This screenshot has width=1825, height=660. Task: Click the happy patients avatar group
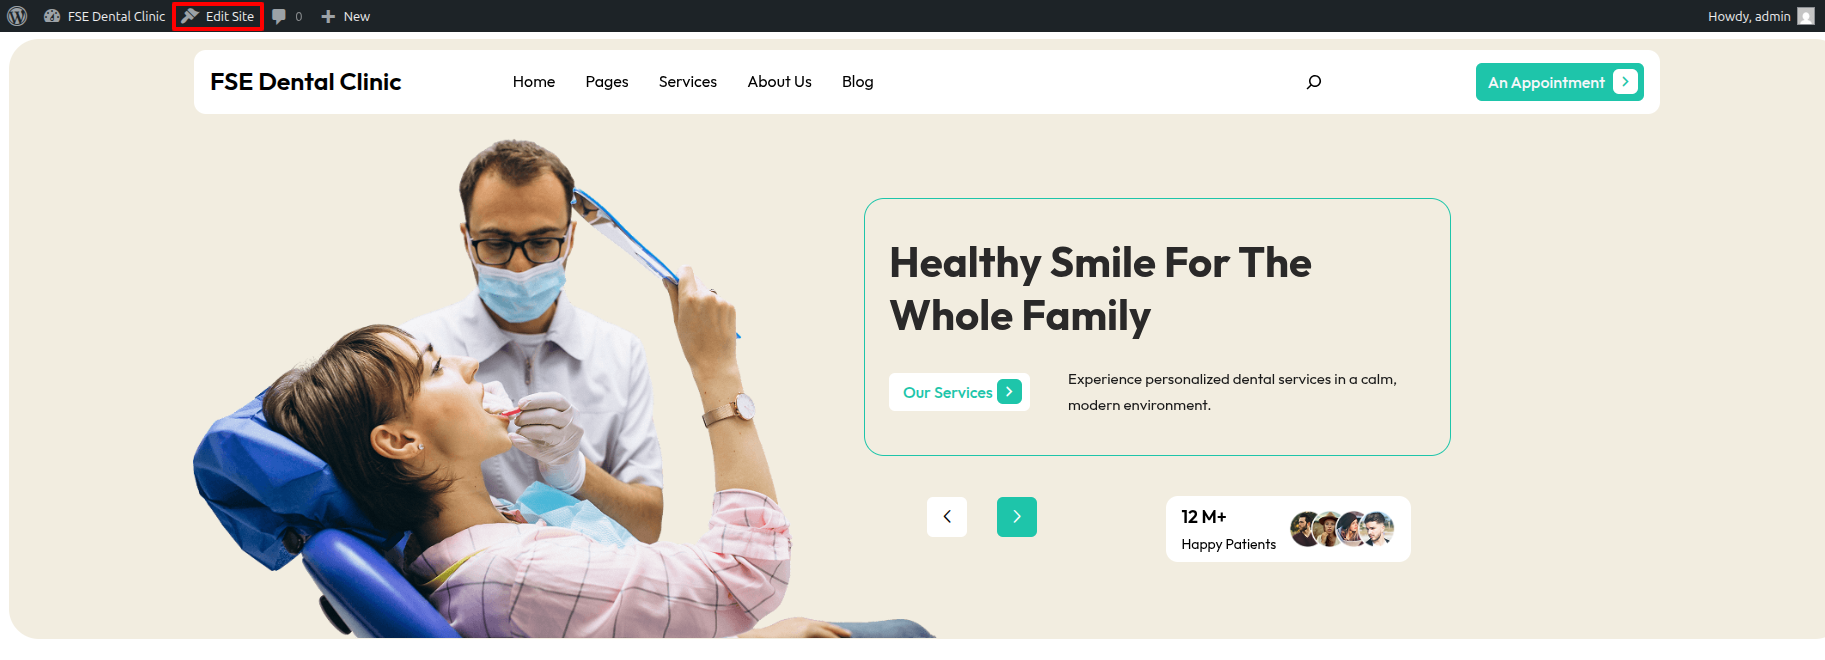pos(1342,529)
